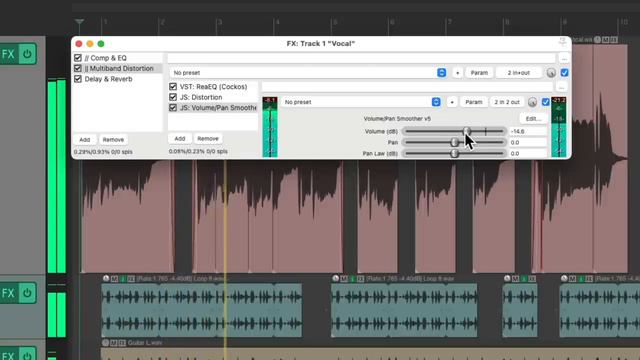Click the first Loop item's mute M icon
The height and width of the screenshot is (360, 640).
[x=114, y=279]
